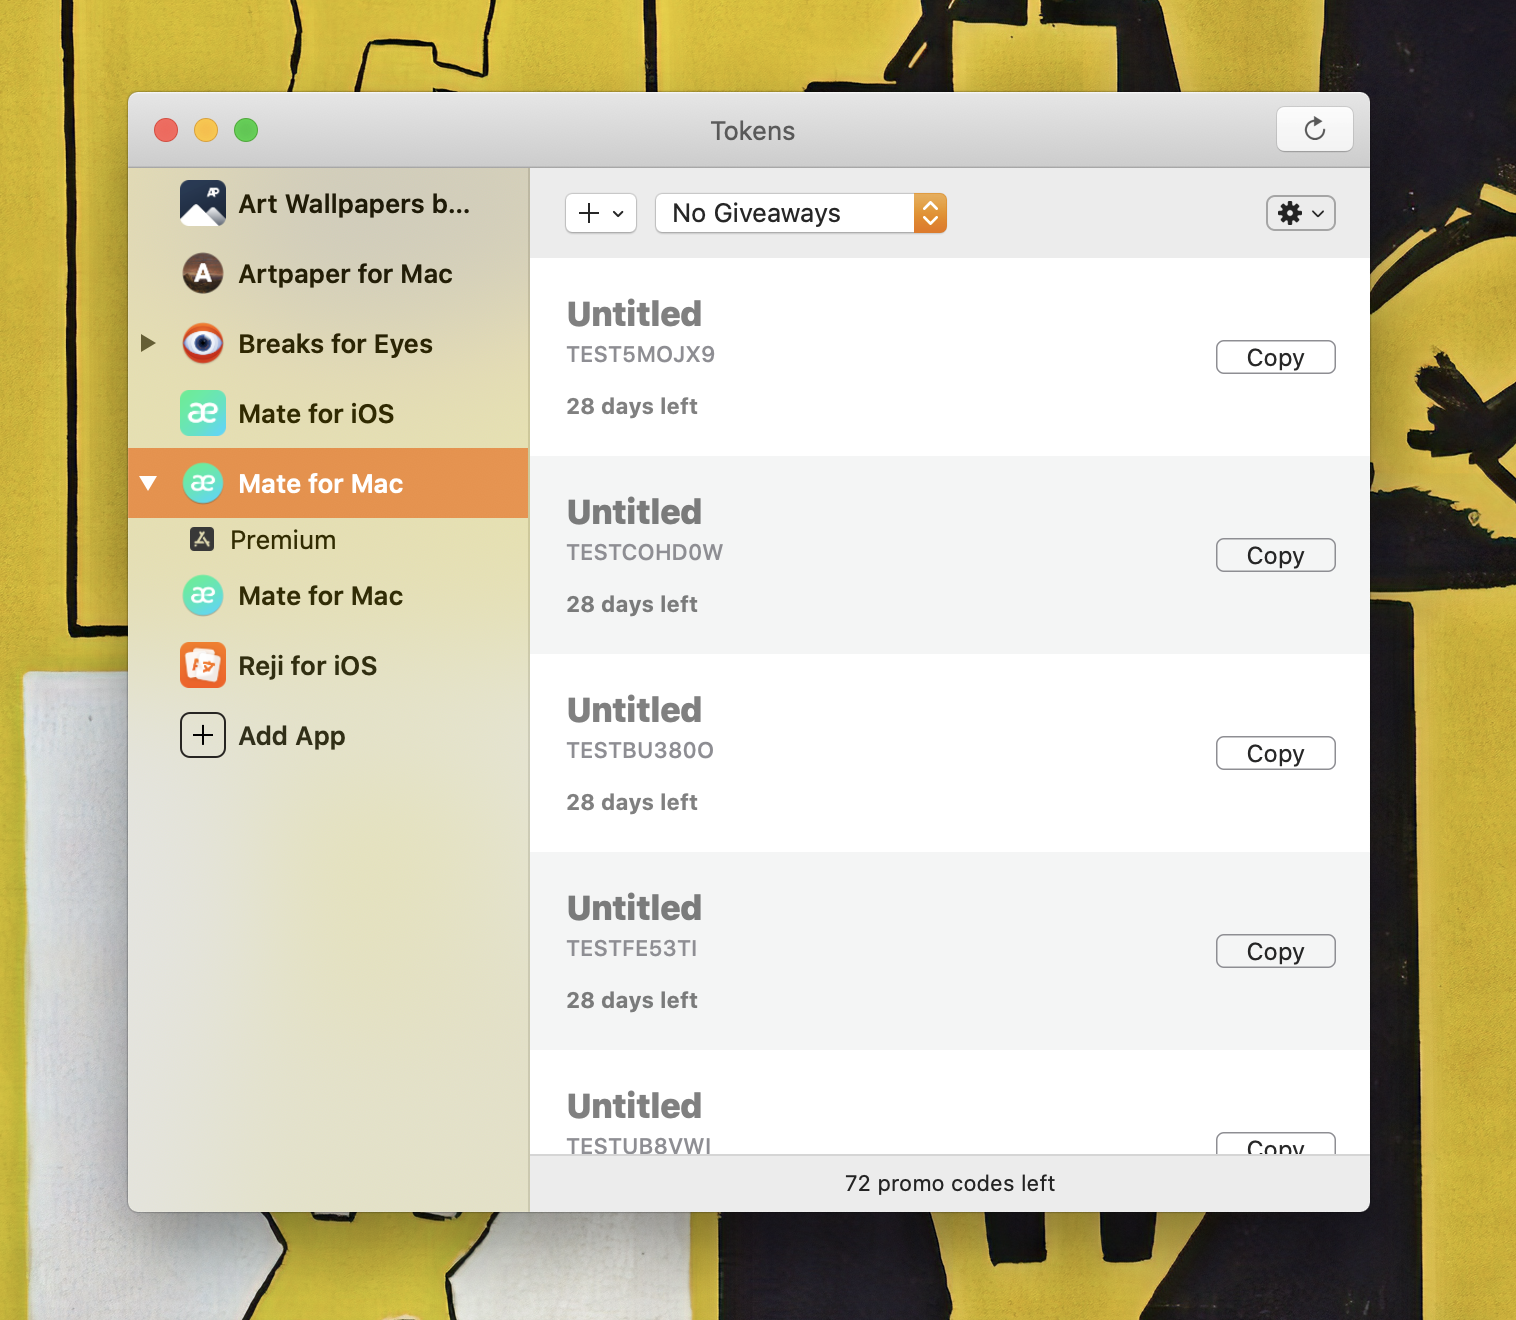The height and width of the screenshot is (1320, 1516).
Task: Select Reji for iOS in the sidebar
Action: click(x=328, y=666)
